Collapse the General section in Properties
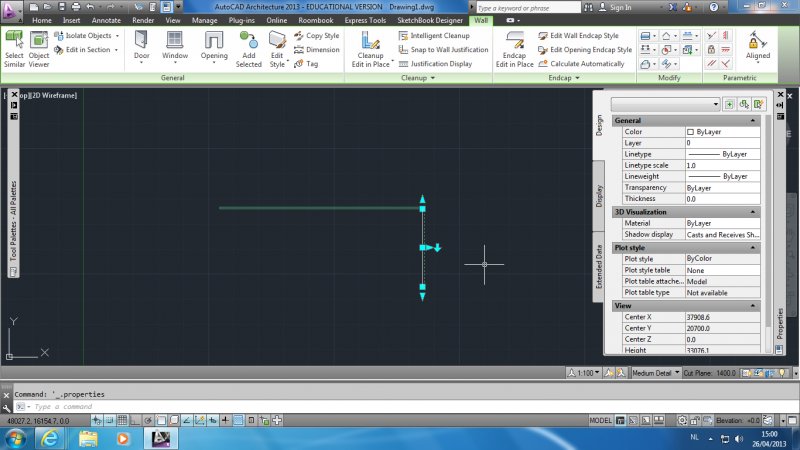800x450 pixels. pos(753,120)
